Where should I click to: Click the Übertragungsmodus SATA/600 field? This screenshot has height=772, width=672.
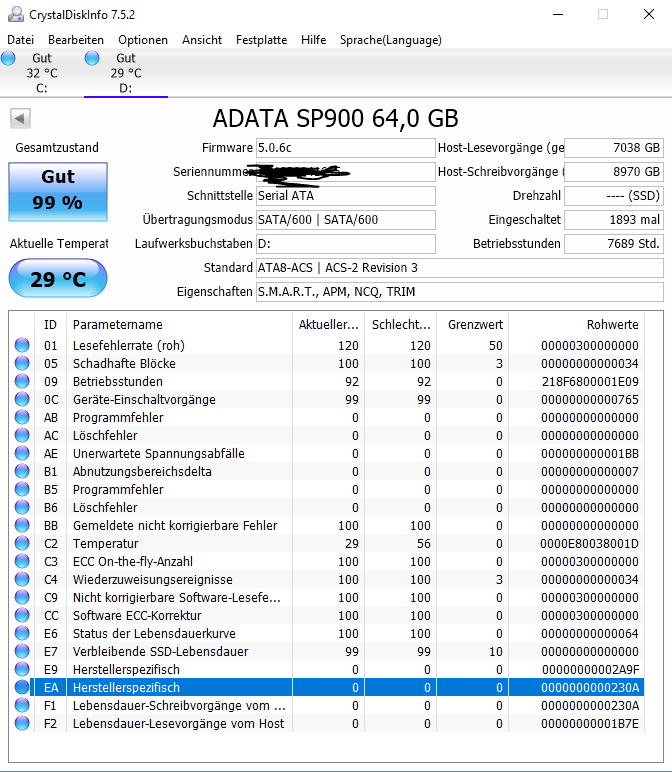tap(346, 220)
